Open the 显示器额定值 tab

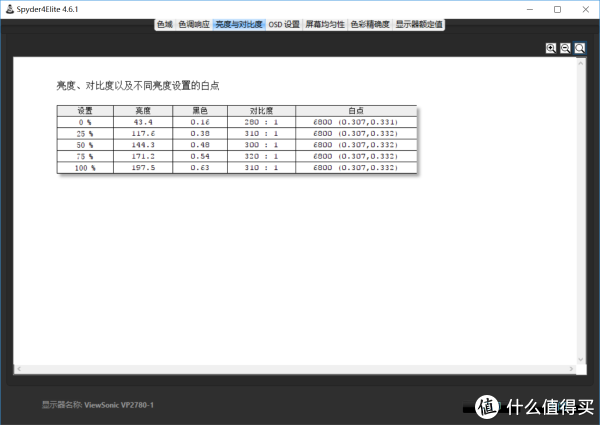tap(419, 25)
